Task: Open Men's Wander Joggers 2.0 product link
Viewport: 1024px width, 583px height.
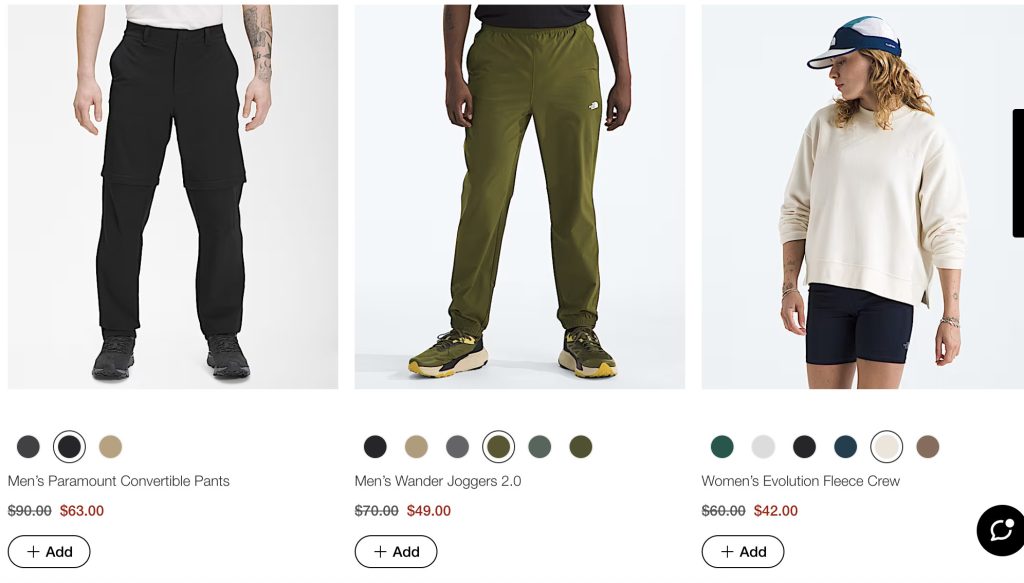Action: (x=437, y=481)
